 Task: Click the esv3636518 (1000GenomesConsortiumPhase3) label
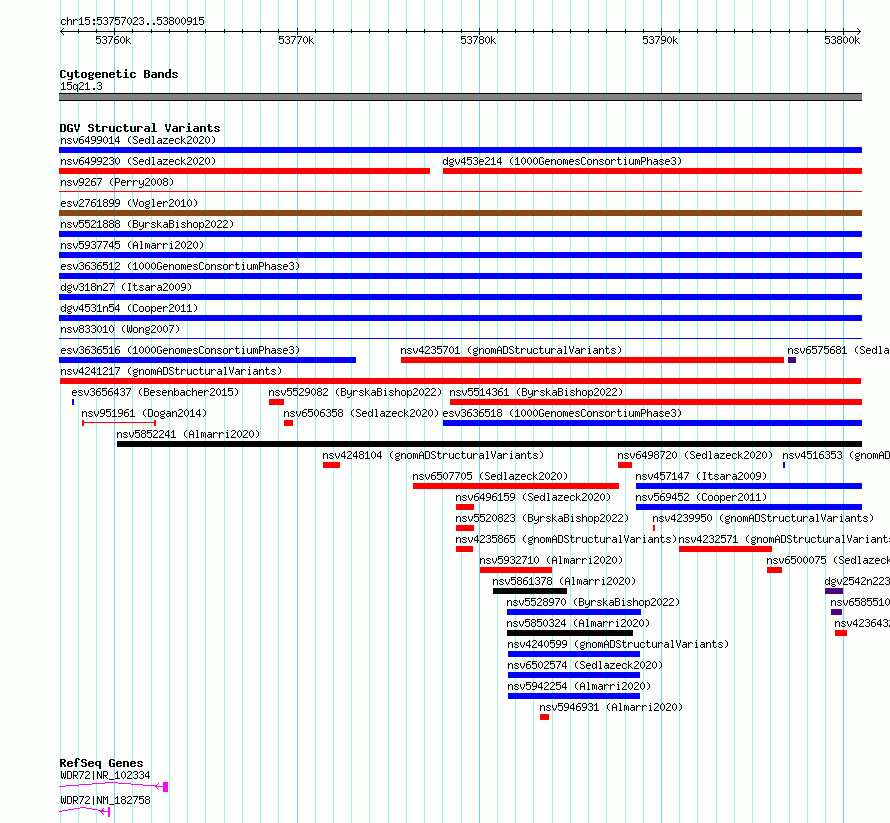[562, 413]
